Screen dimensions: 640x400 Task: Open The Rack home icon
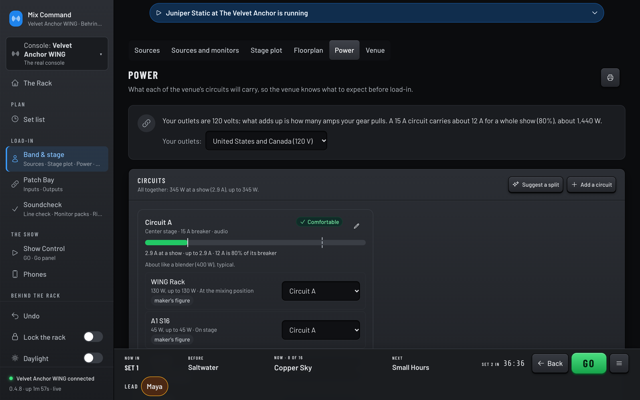tap(15, 83)
